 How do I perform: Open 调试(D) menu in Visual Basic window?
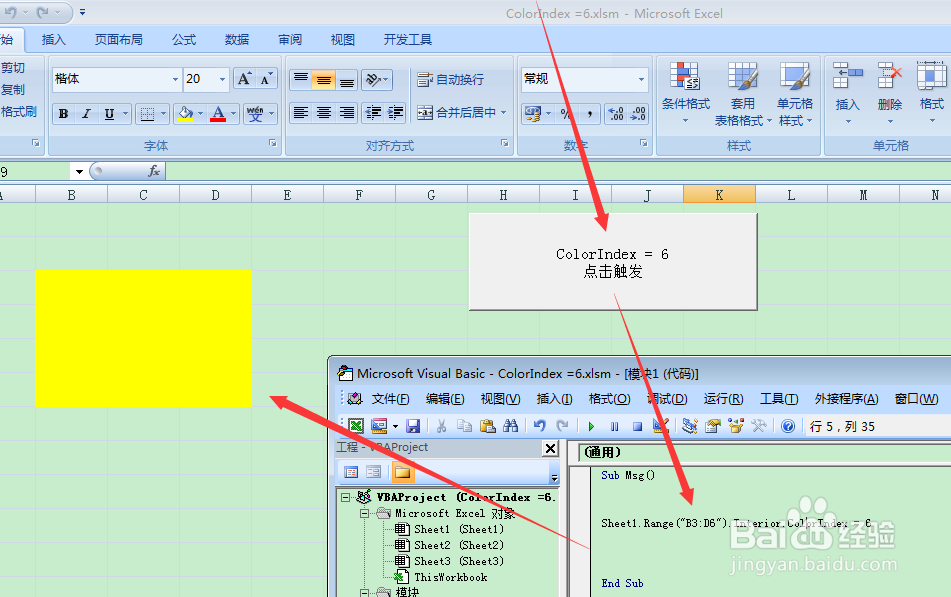click(668, 399)
